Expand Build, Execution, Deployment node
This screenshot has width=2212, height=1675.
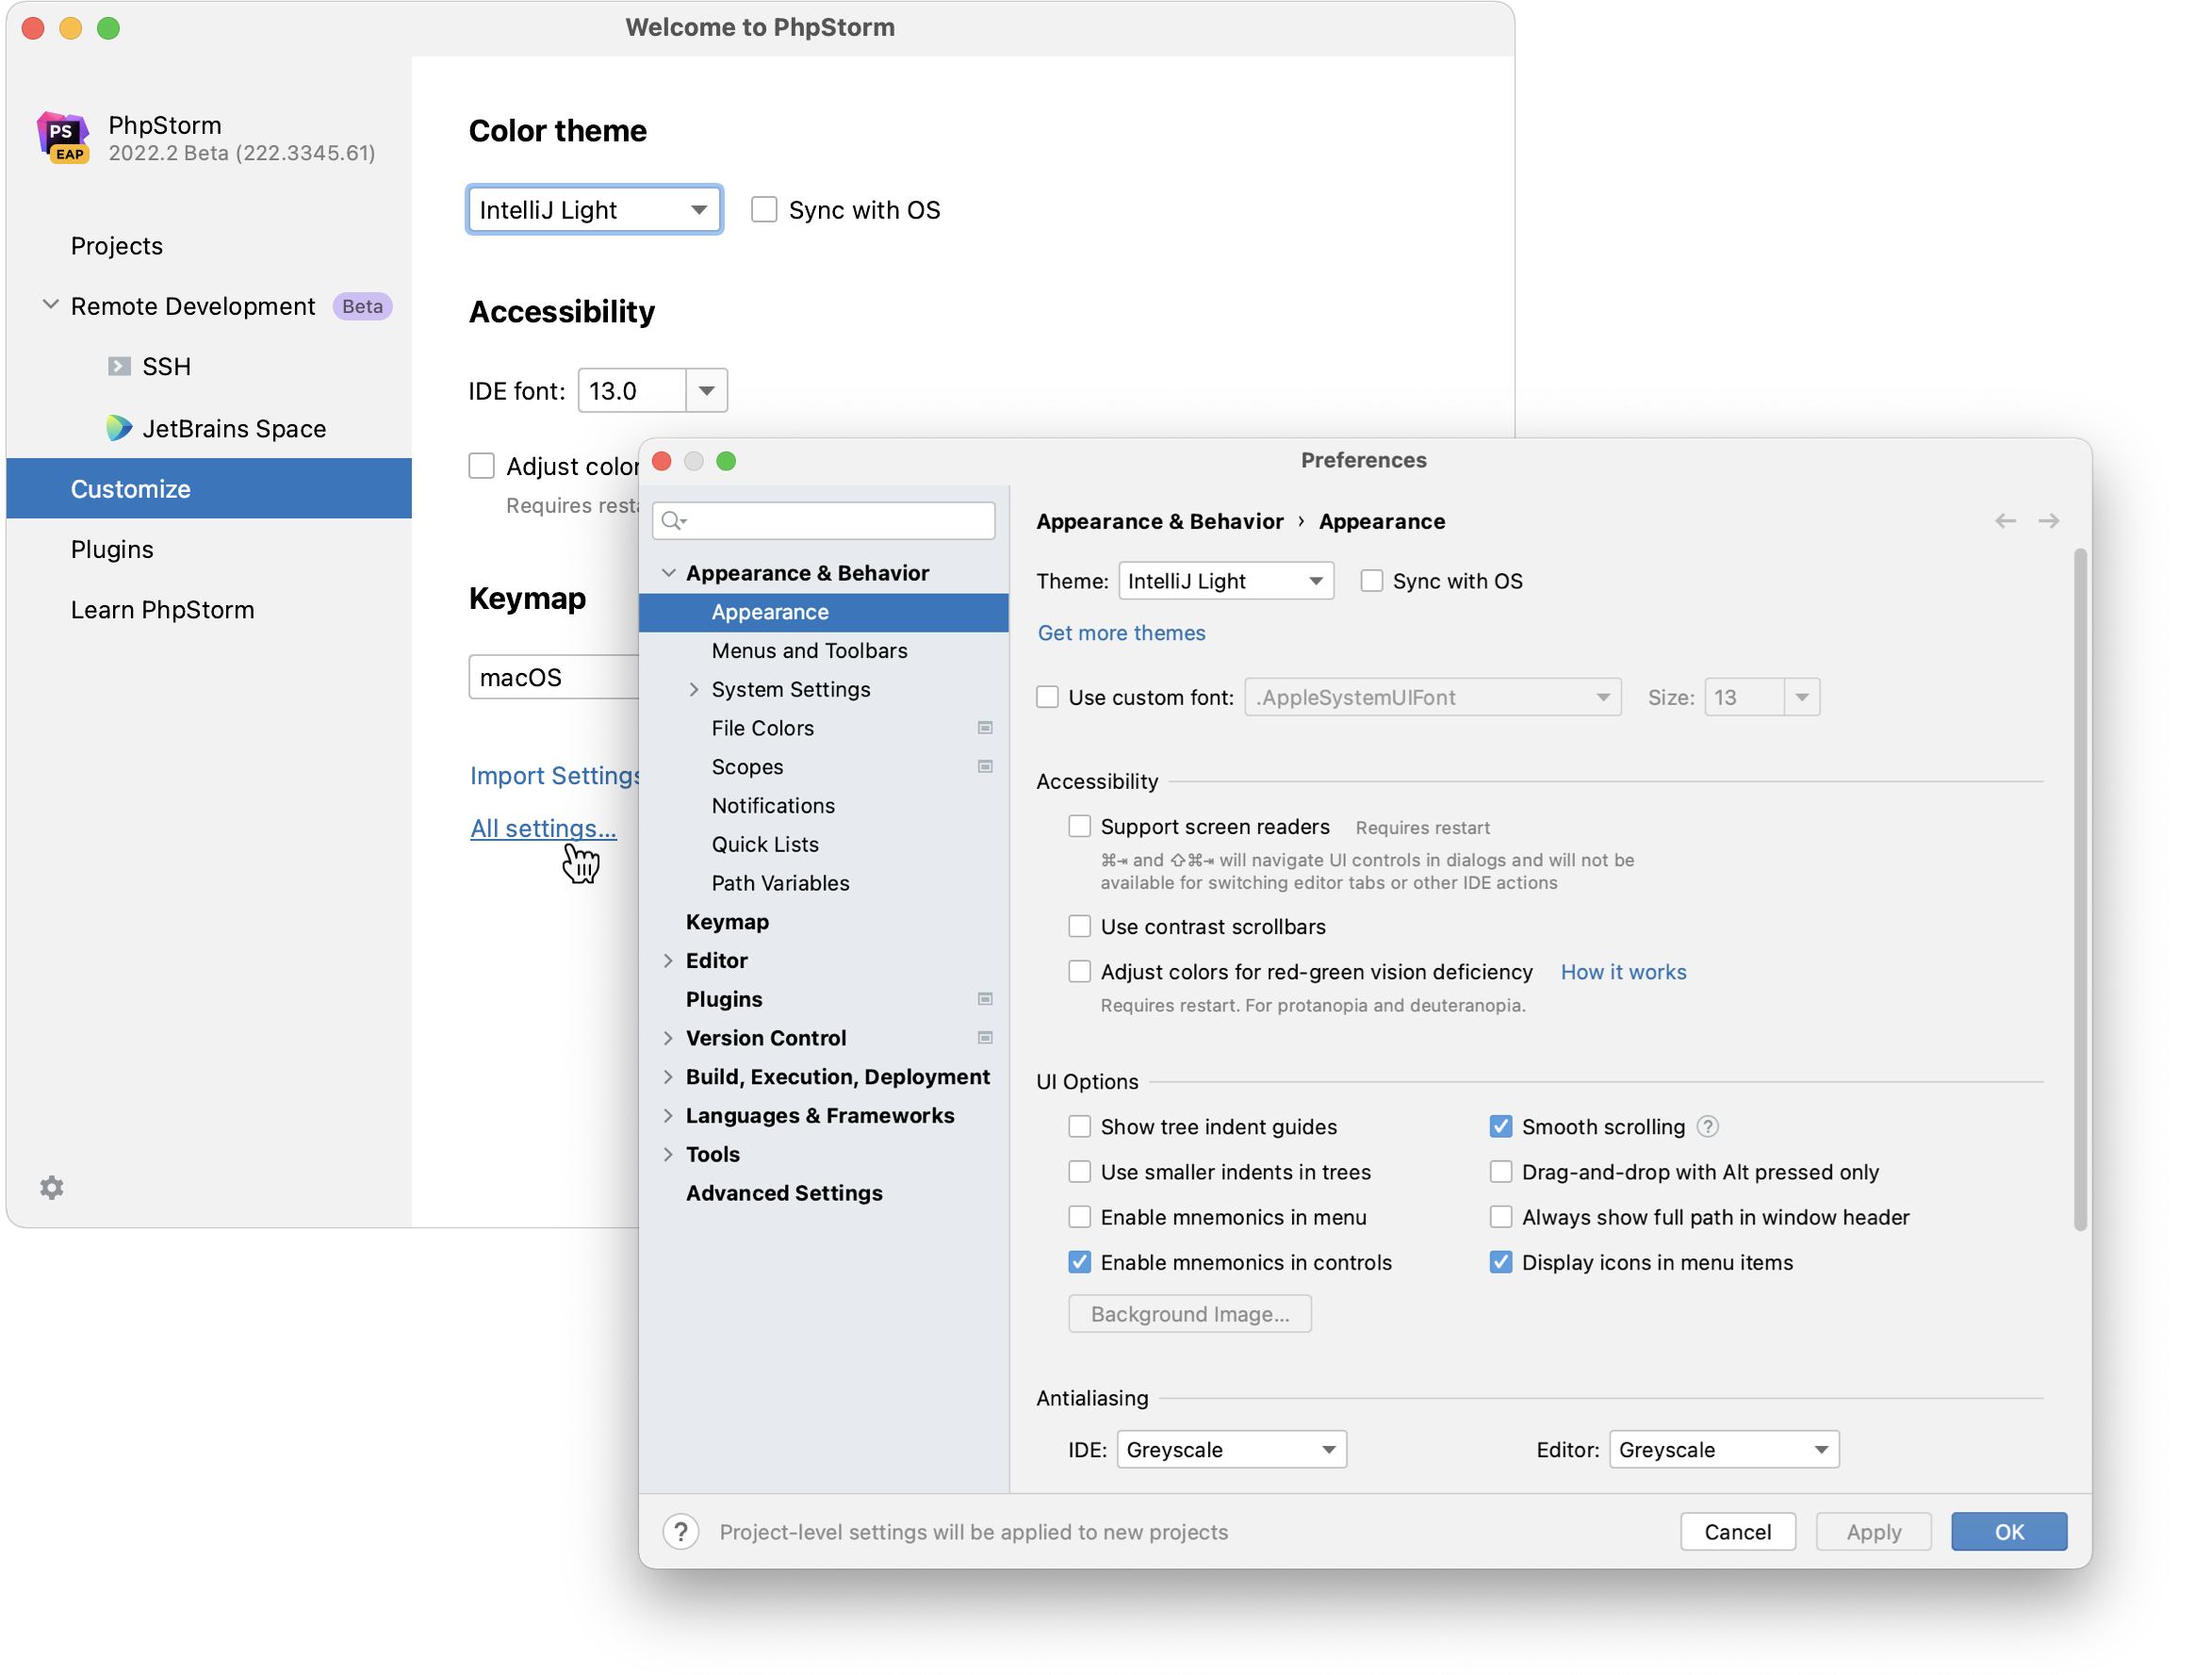point(668,1077)
